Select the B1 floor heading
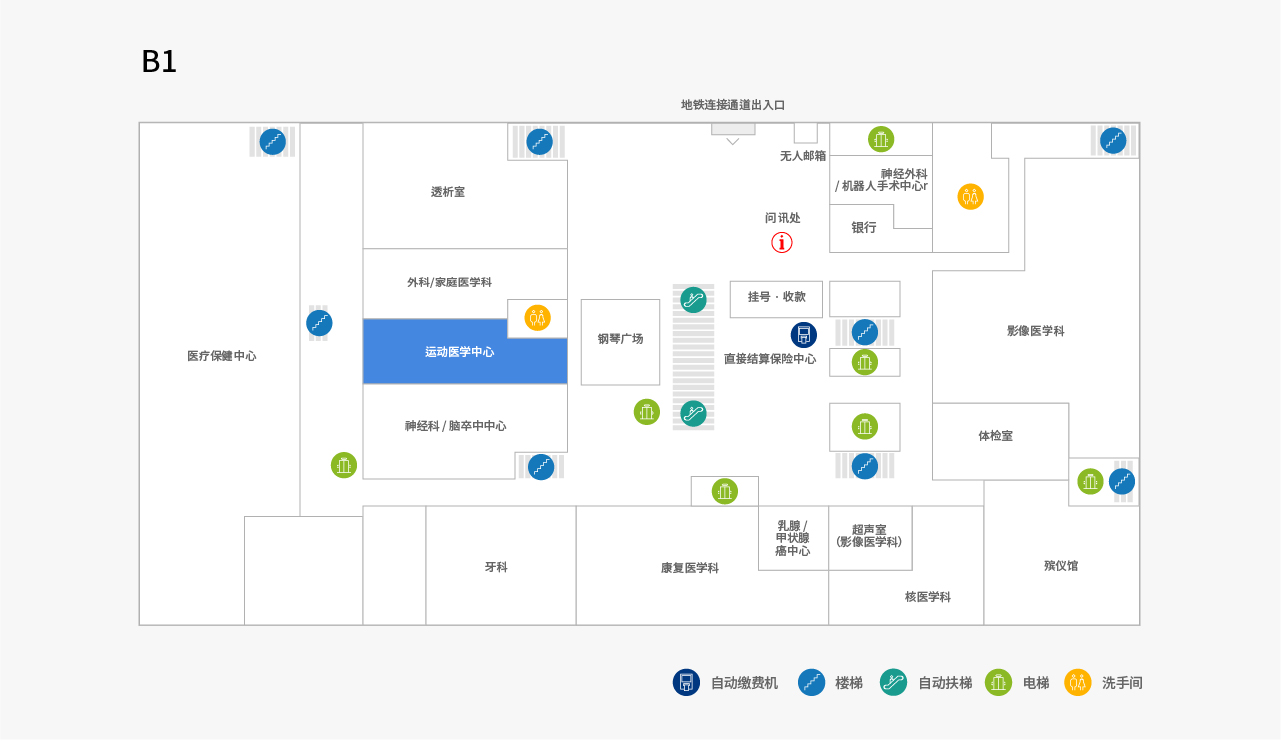The width and height of the screenshot is (1281, 741). coord(159,62)
